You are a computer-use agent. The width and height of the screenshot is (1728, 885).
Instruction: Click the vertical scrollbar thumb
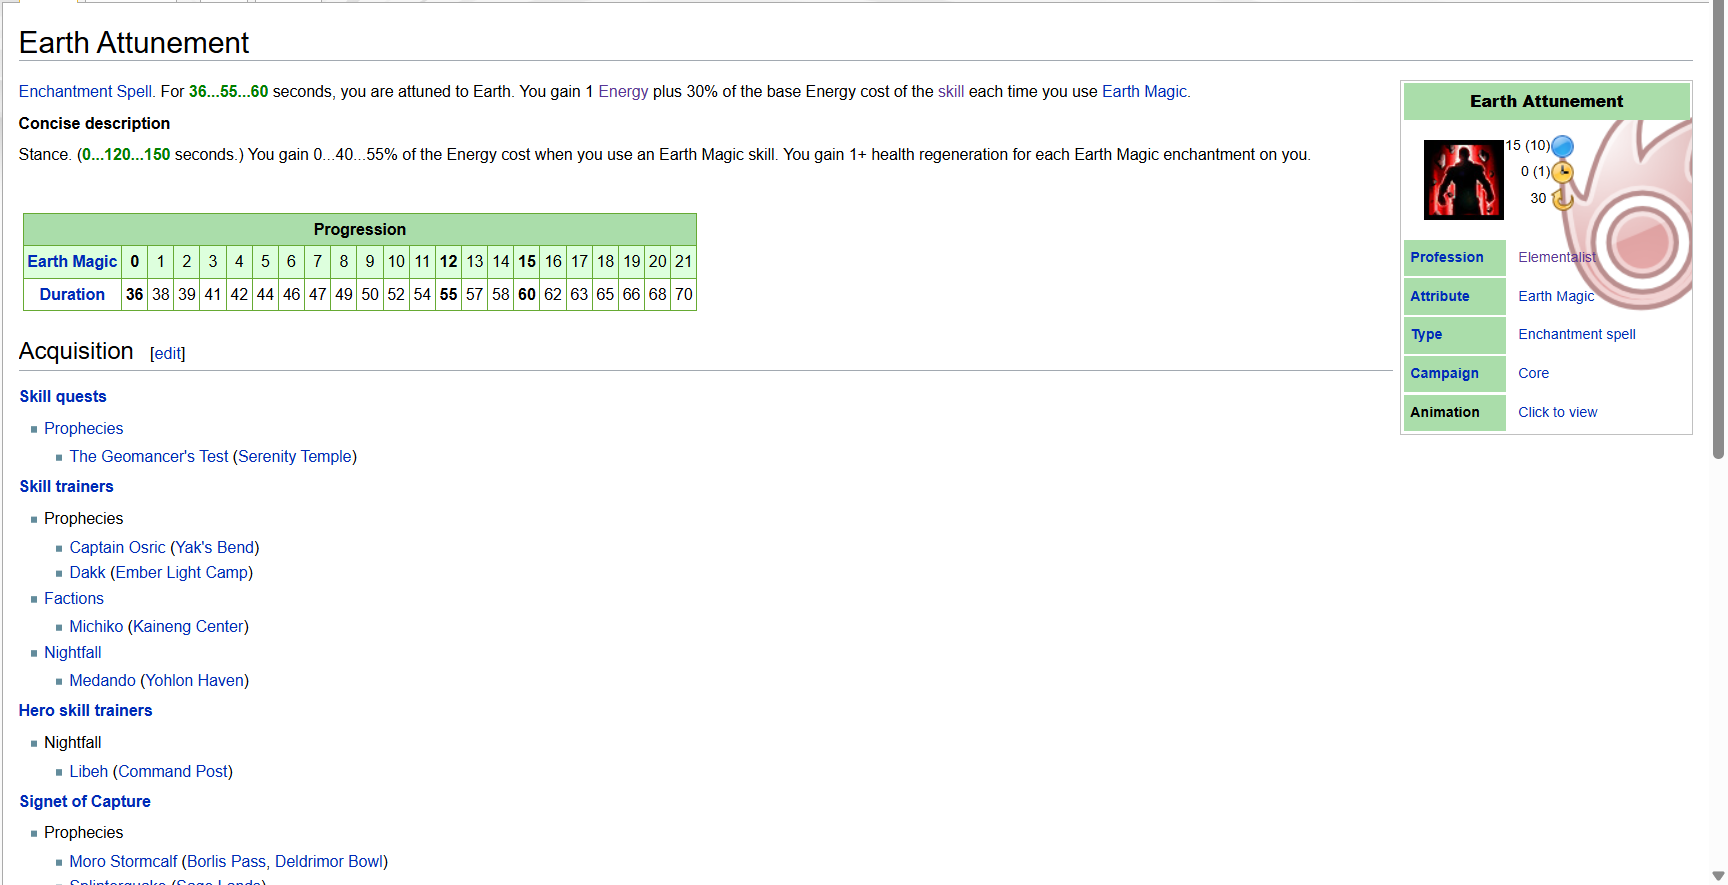1718,230
